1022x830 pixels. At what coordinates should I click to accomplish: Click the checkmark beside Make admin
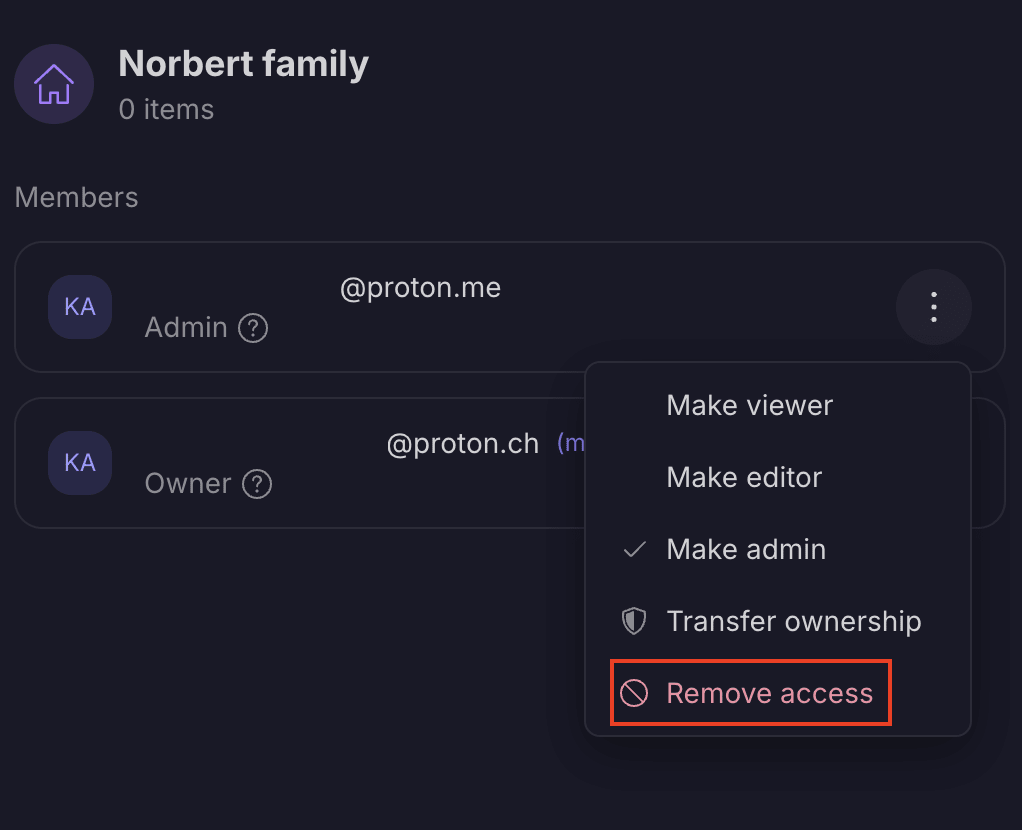(634, 549)
